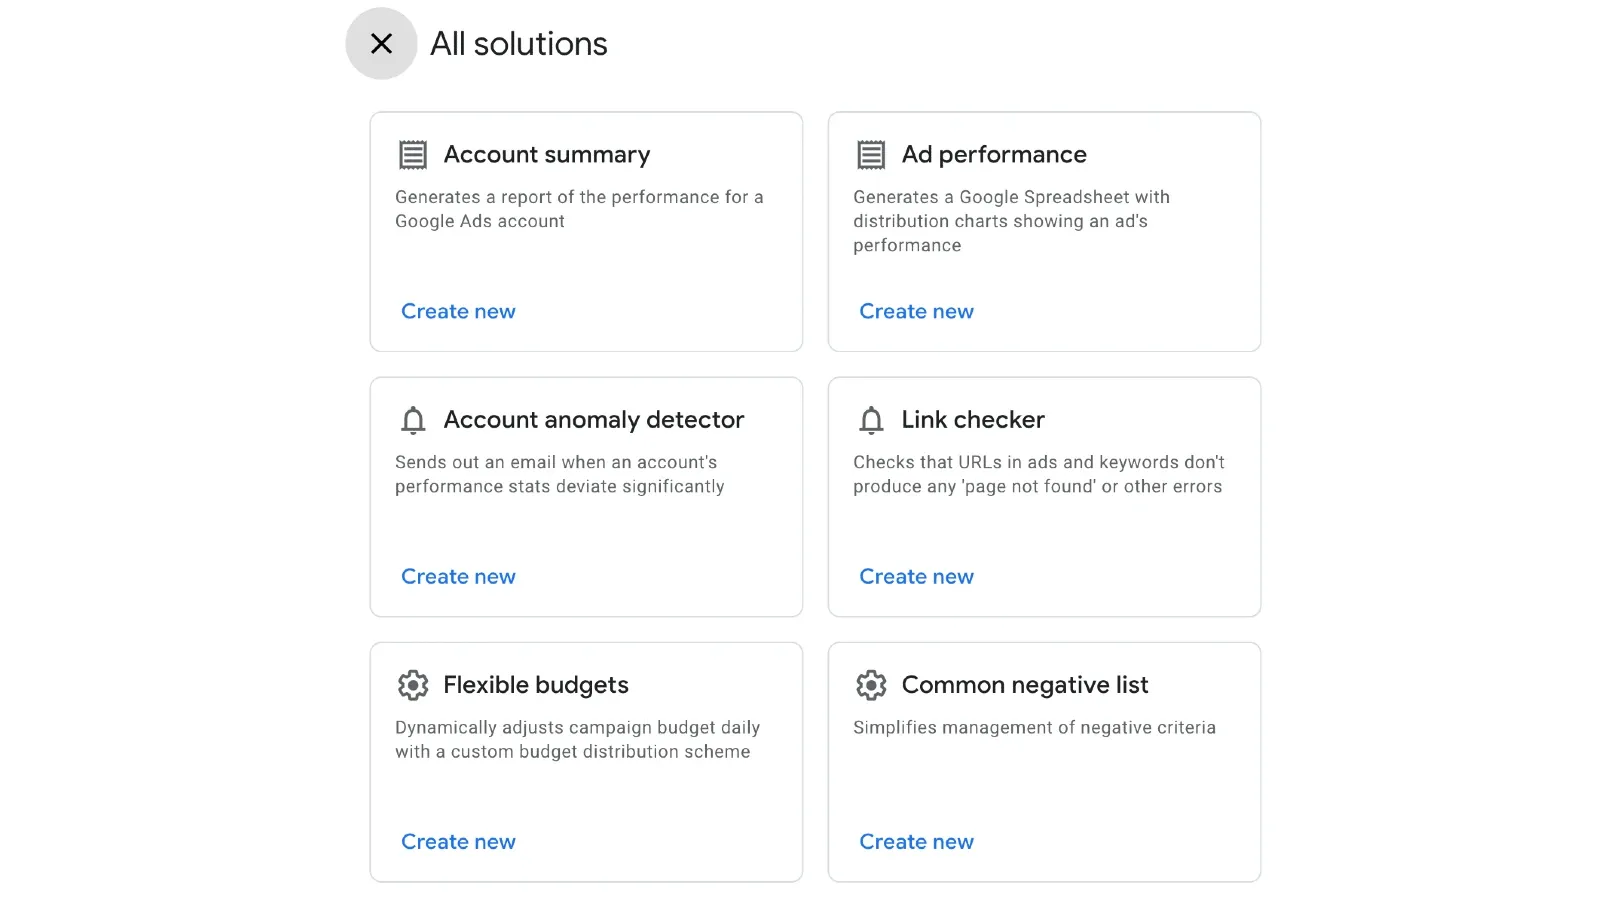Create new Flexible budgets solution

[x=458, y=841]
